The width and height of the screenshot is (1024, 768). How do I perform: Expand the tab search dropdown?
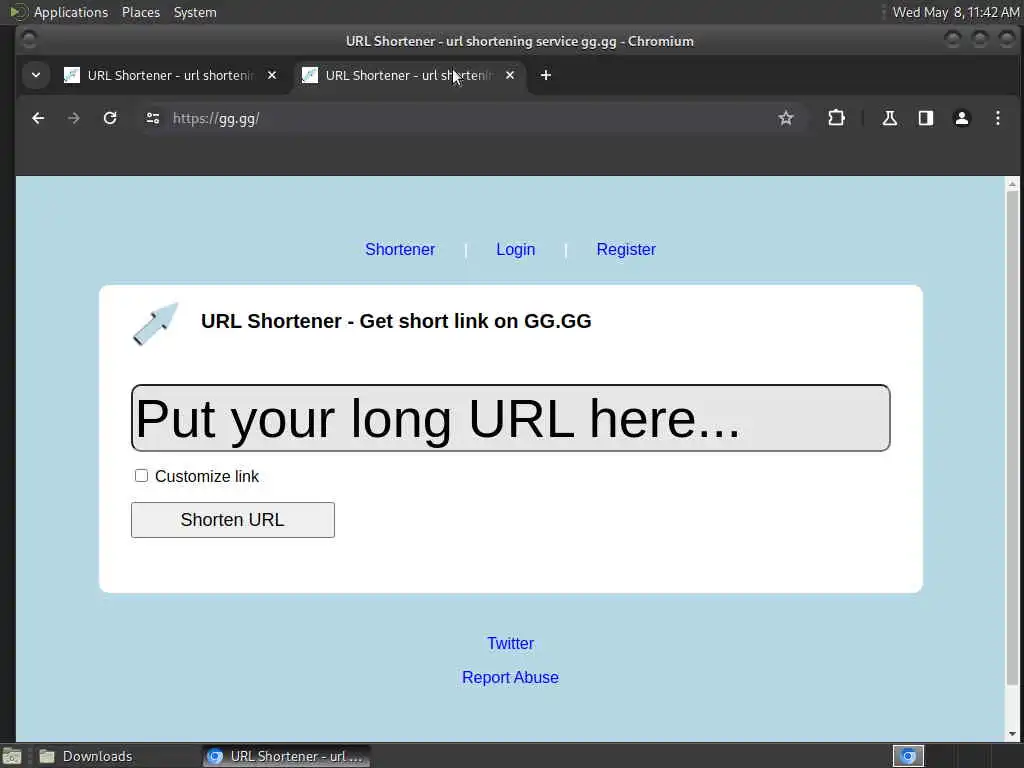click(x=36, y=75)
